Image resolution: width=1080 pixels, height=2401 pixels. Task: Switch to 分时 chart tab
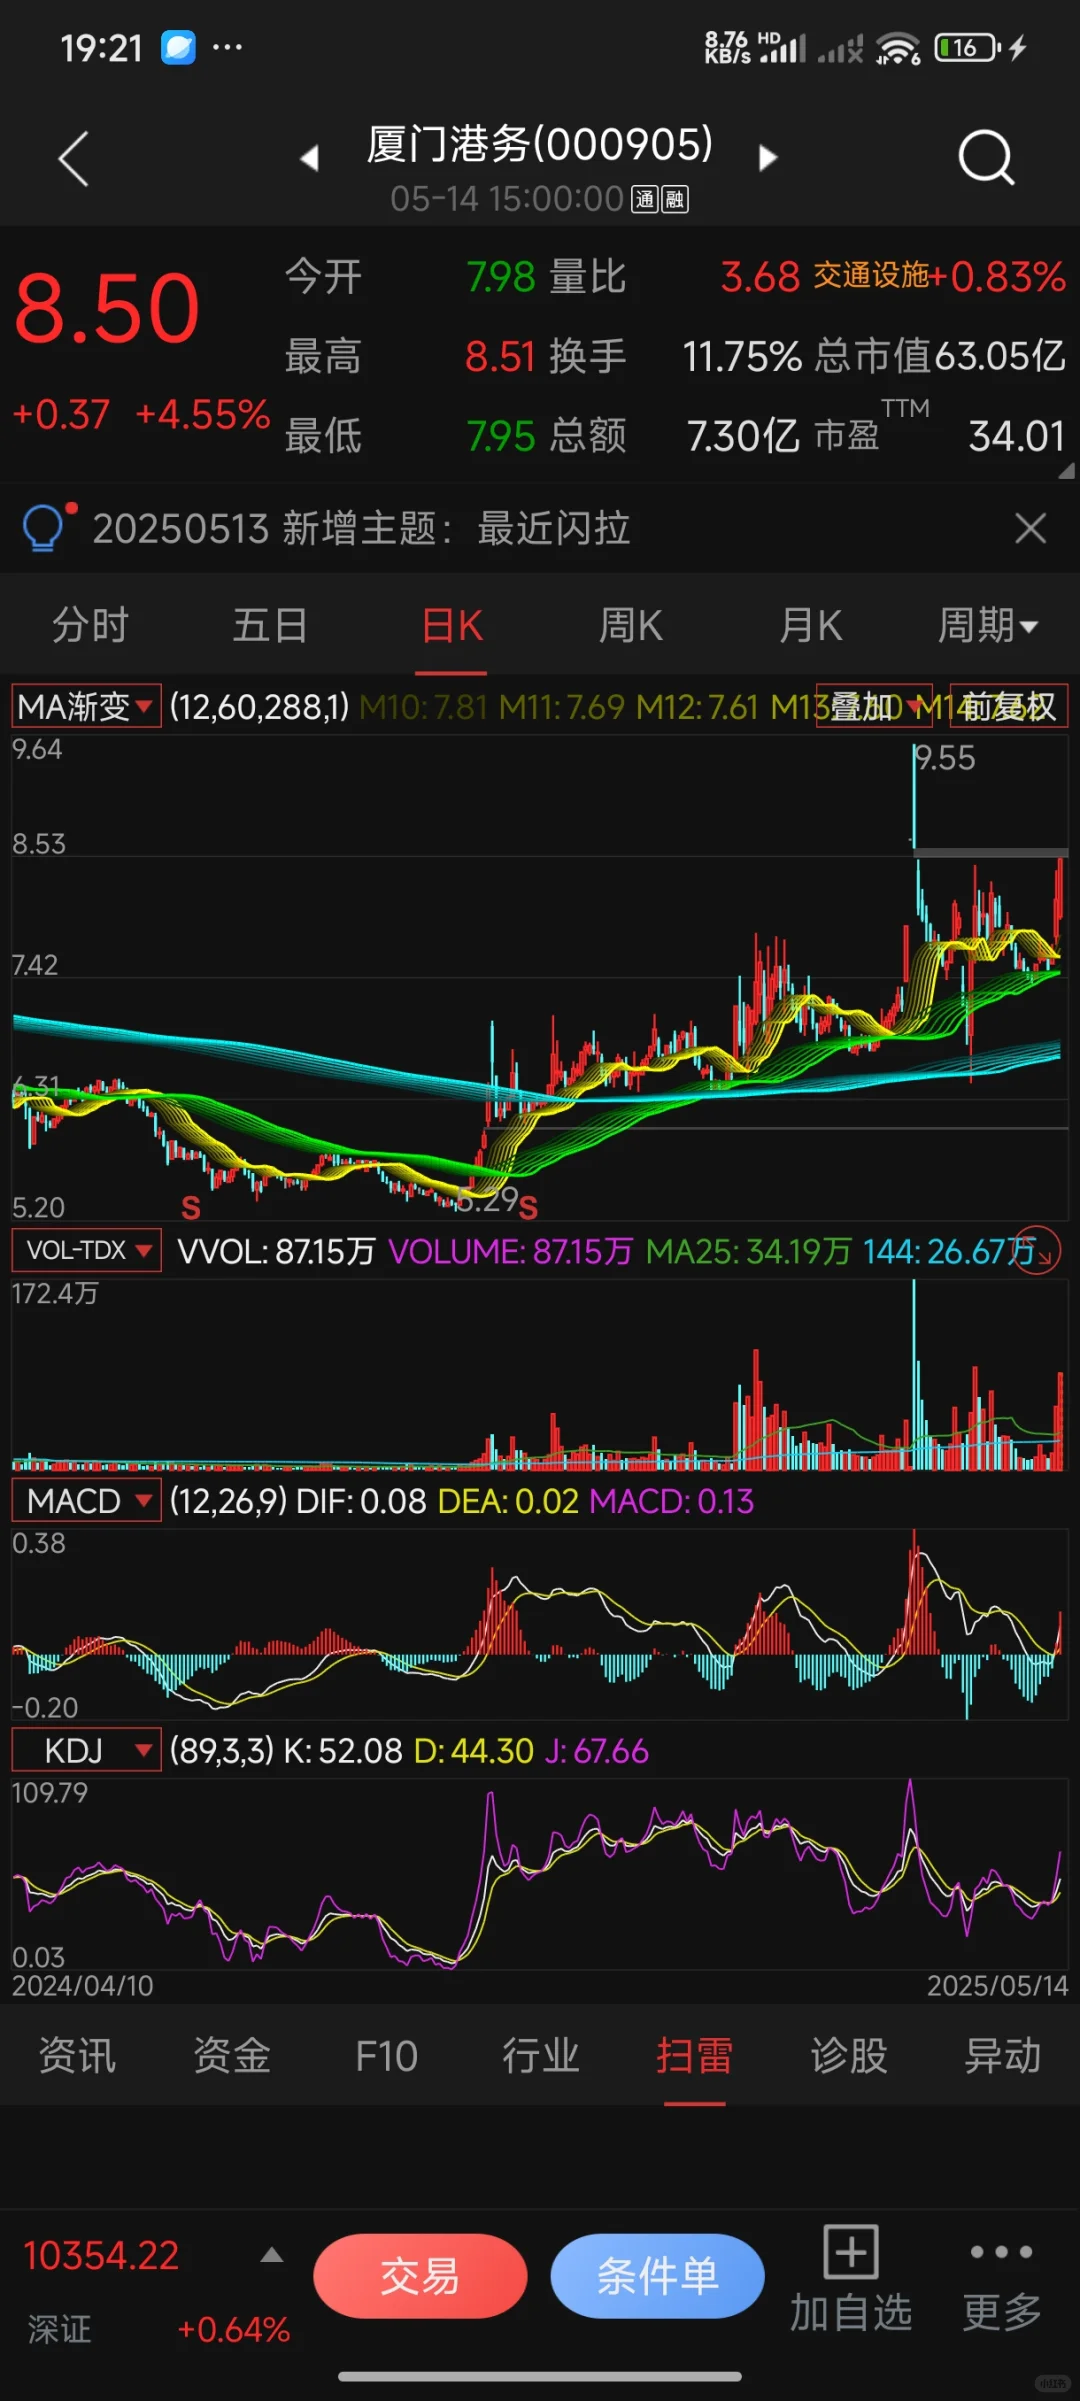(90, 626)
